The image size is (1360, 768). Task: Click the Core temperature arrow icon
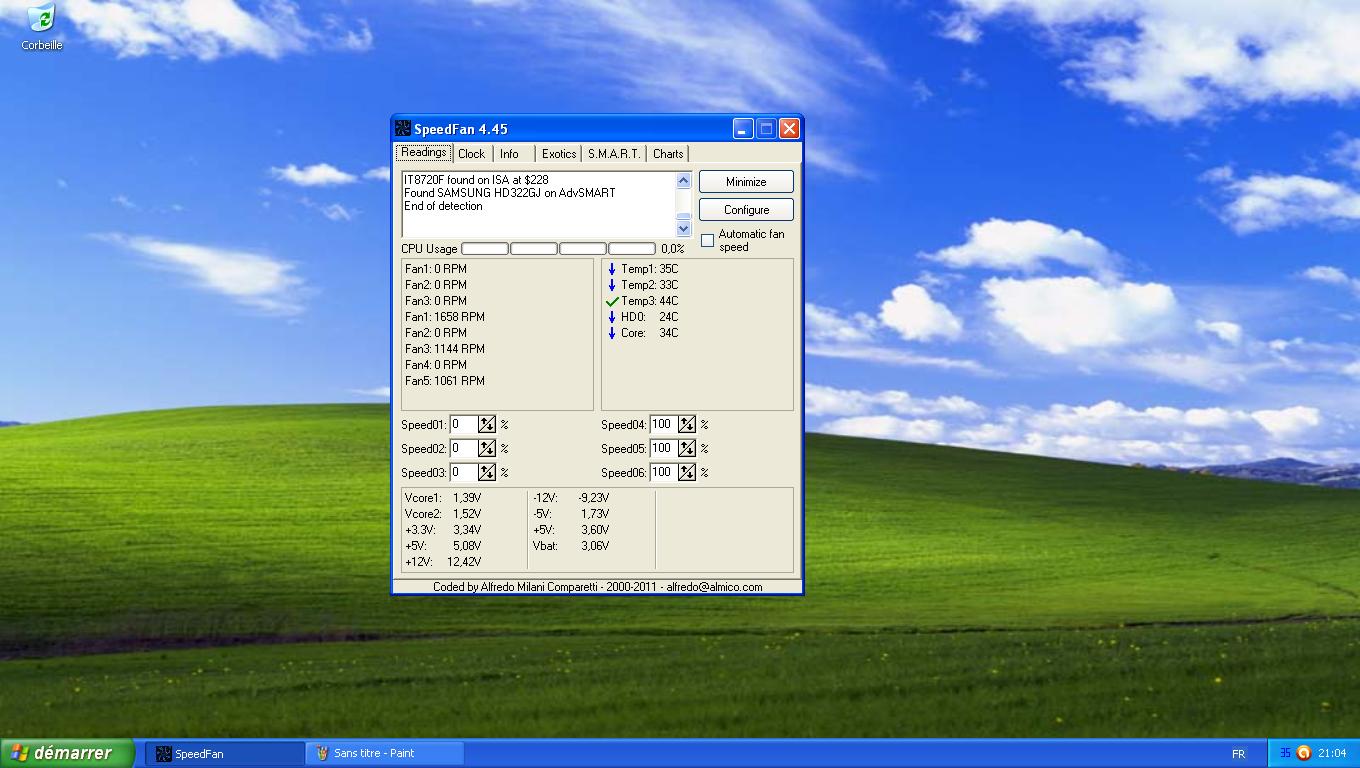[x=612, y=333]
